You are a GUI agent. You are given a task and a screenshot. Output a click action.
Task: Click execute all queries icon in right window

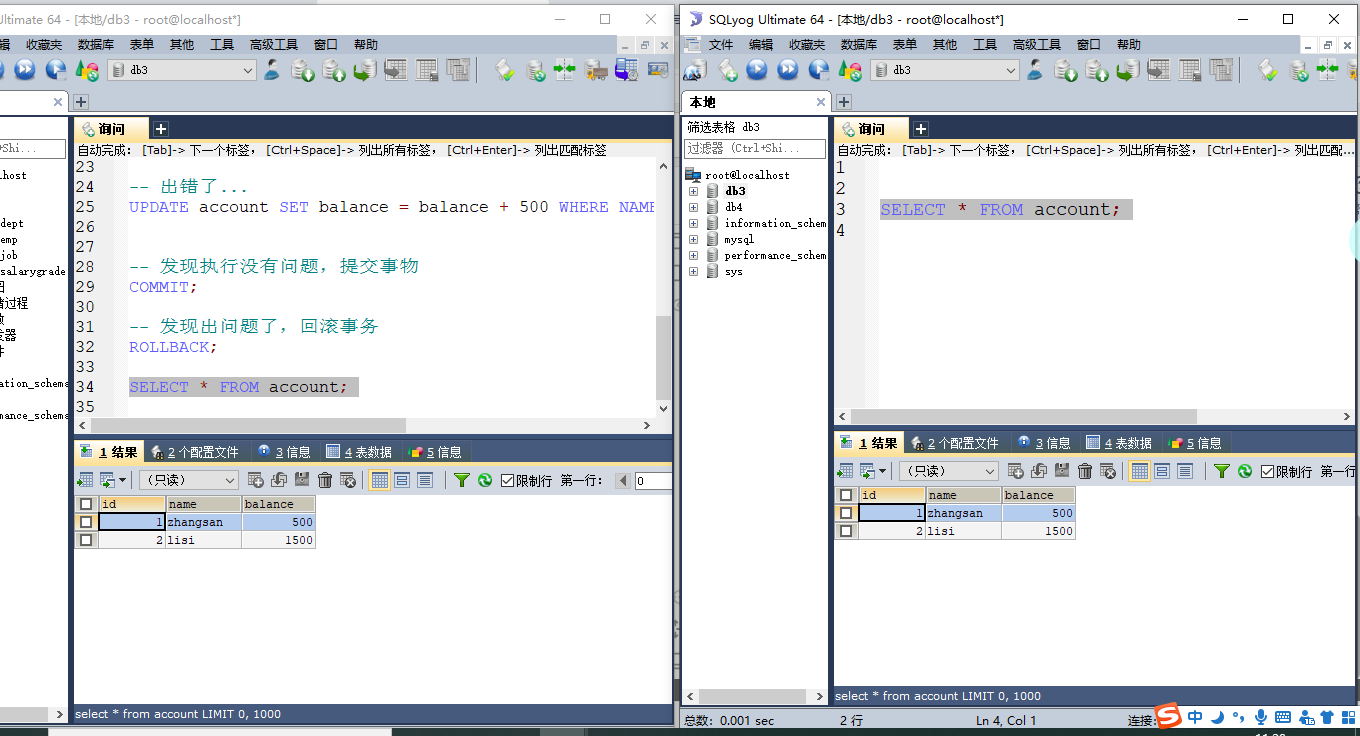pyautogui.click(x=788, y=70)
